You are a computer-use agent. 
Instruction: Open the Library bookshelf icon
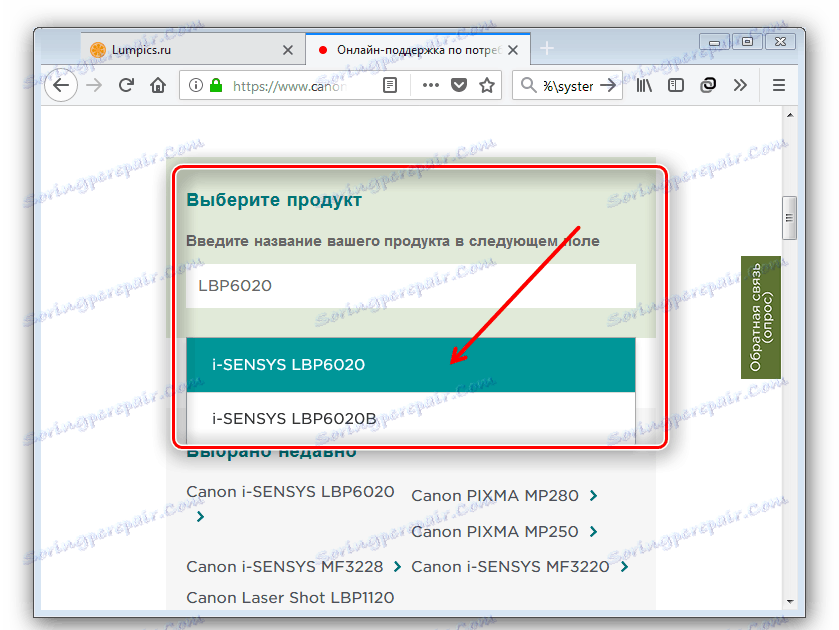tap(644, 85)
